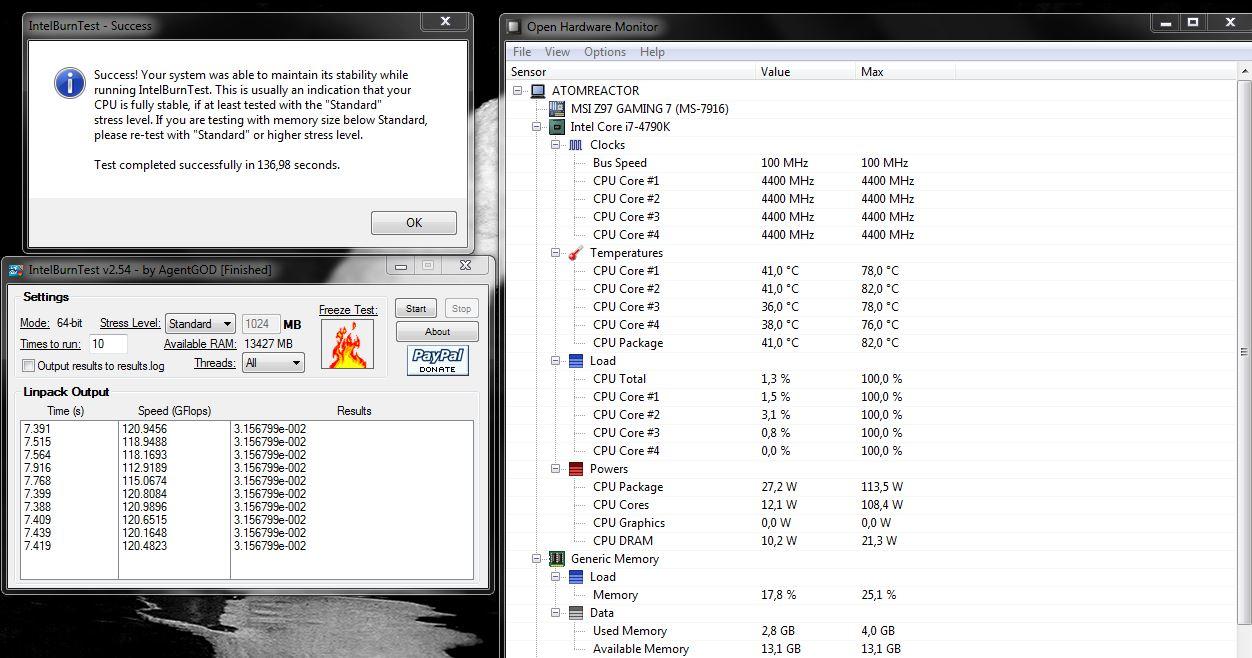This screenshot has width=1252, height=658.
Task: Collapse the Data group under Generic Memory
Action: click(x=556, y=613)
